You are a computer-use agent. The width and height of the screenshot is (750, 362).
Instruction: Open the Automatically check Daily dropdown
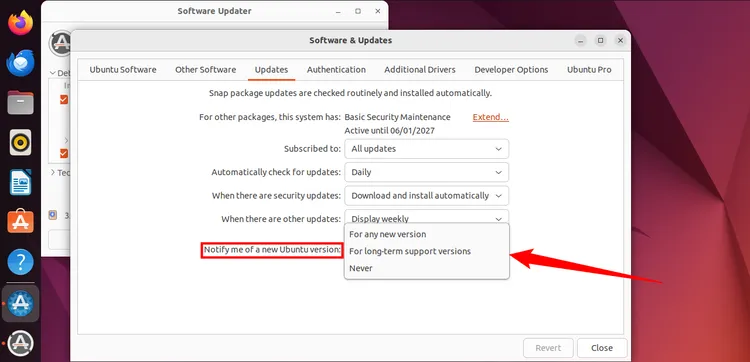tap(427, 172)
